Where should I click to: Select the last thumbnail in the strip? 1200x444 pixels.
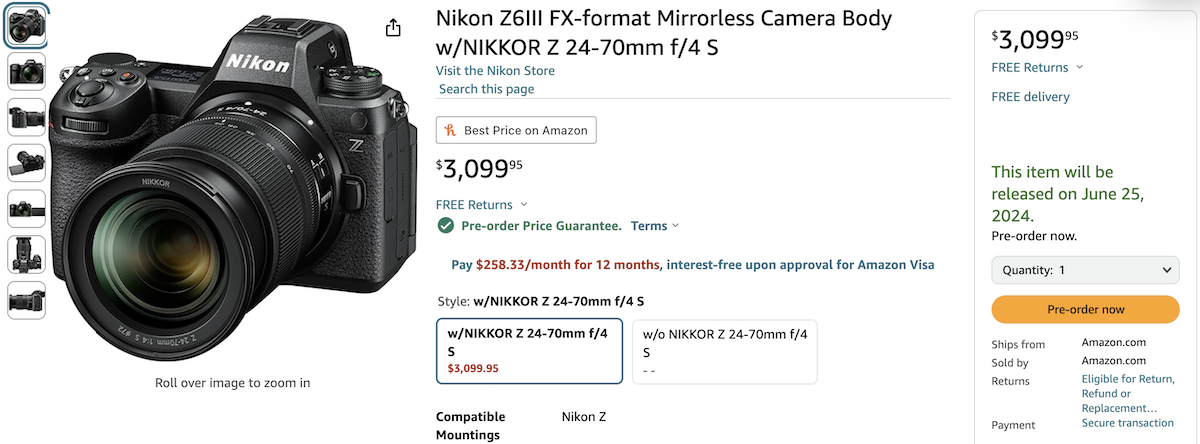point(26,300)
